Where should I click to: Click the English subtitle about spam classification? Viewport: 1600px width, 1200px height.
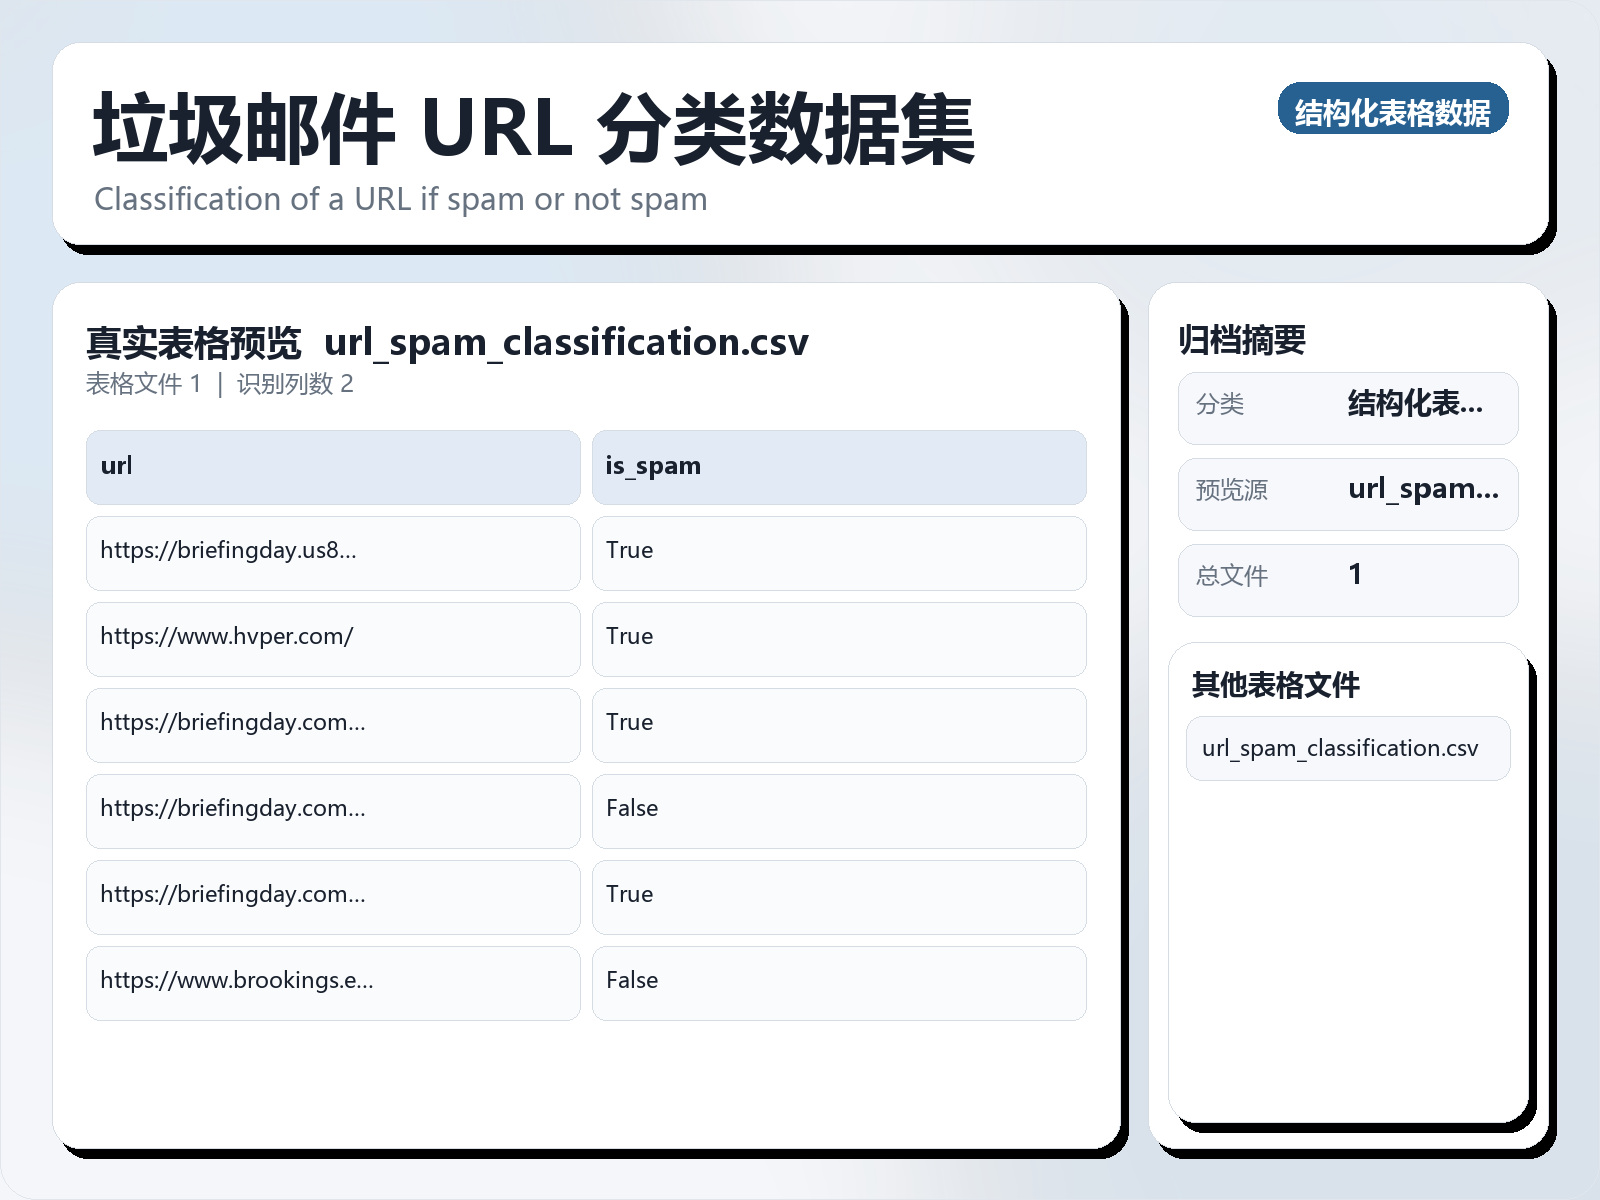click(x=400, y=199)
